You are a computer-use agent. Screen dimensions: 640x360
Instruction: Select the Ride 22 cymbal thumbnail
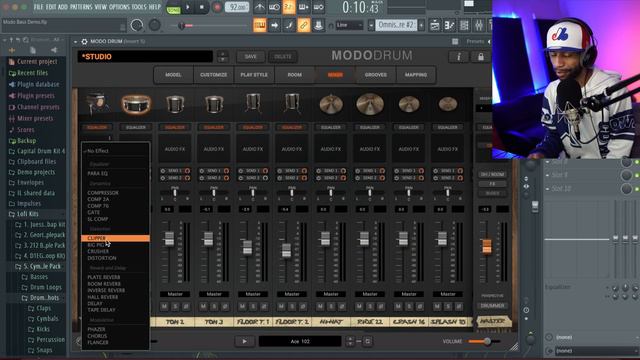tap(370, 104)
